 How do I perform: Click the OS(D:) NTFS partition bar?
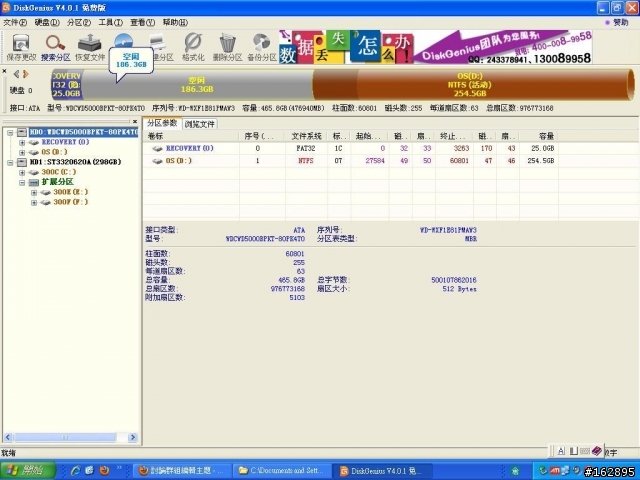click(473, 85)
